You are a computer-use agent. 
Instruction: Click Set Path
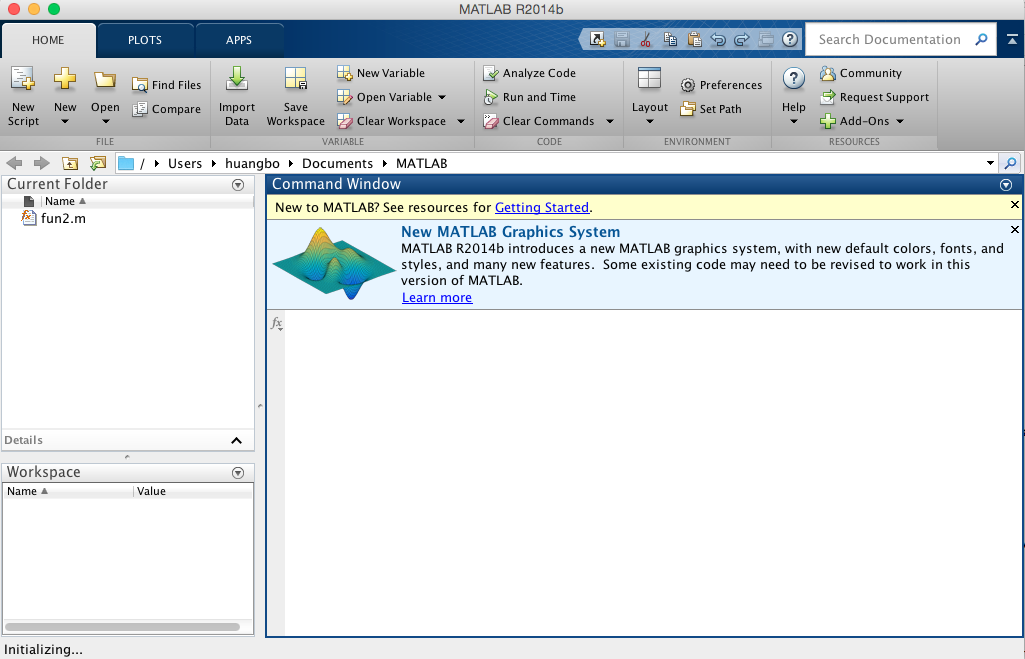[711, 109]
